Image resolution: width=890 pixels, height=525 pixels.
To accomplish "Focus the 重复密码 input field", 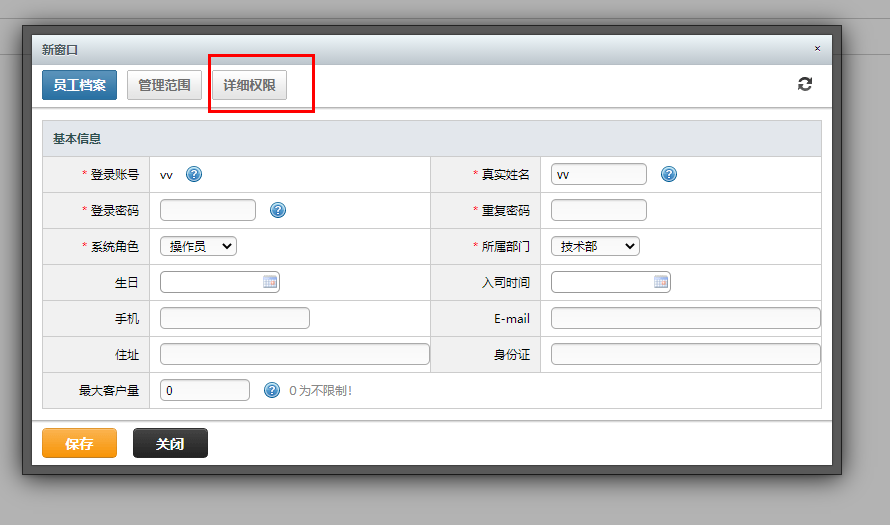I will tap(599, 210).
